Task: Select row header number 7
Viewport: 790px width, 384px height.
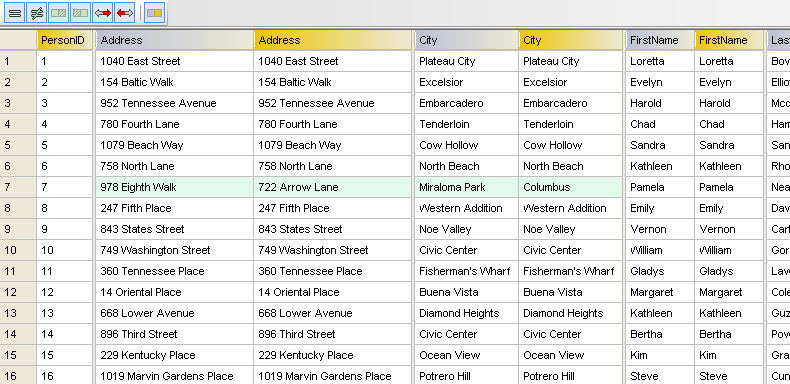Action: pyautogui.click(x=18, y=187)
